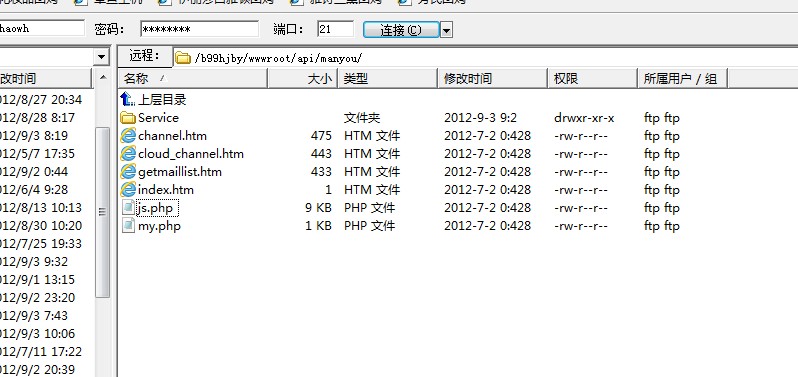Sort remote files by 修改时间 header
The width and height of the screenshot is (798, 377).
[493, 79]
